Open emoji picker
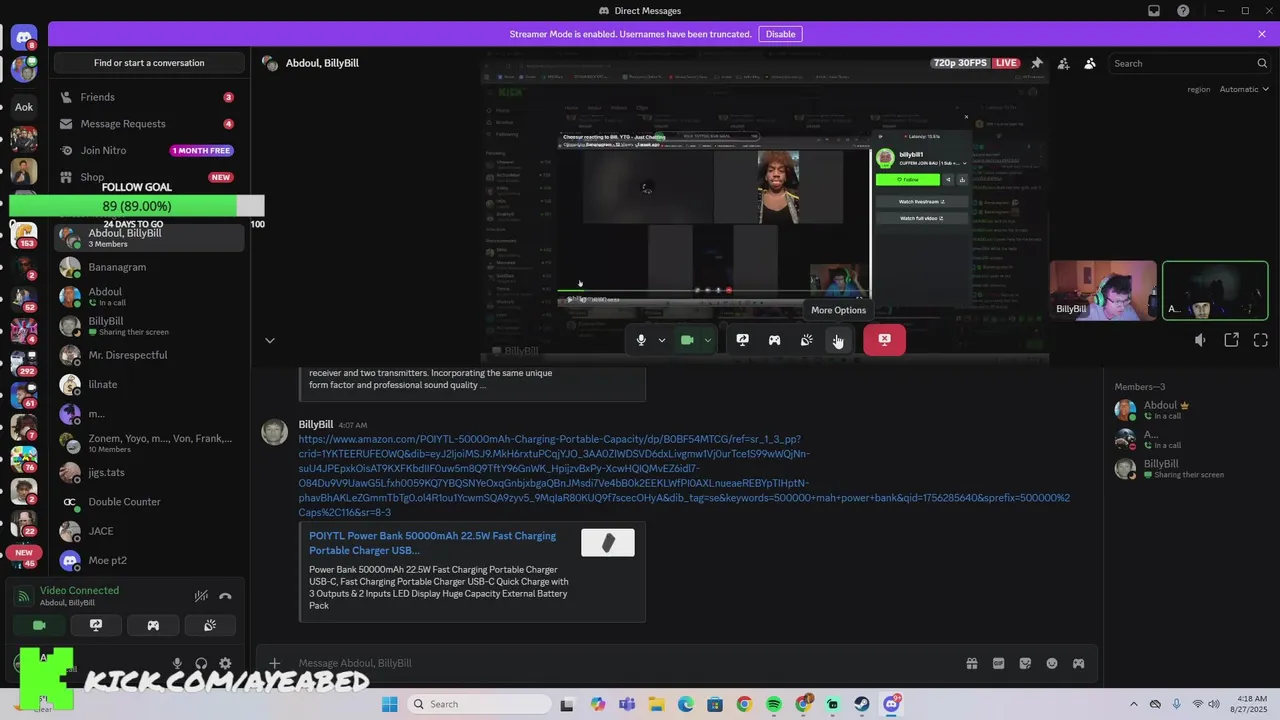The image size is (1280, 720). pyautogui.click(x=1052, y=663)
